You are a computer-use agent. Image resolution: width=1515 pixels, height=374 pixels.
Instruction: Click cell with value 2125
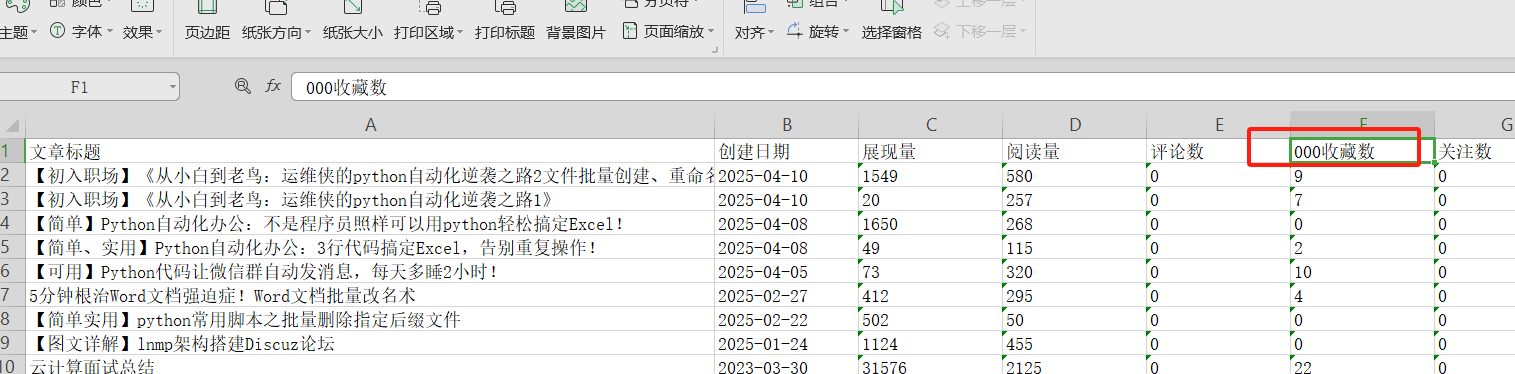[x=1075, y=365]
